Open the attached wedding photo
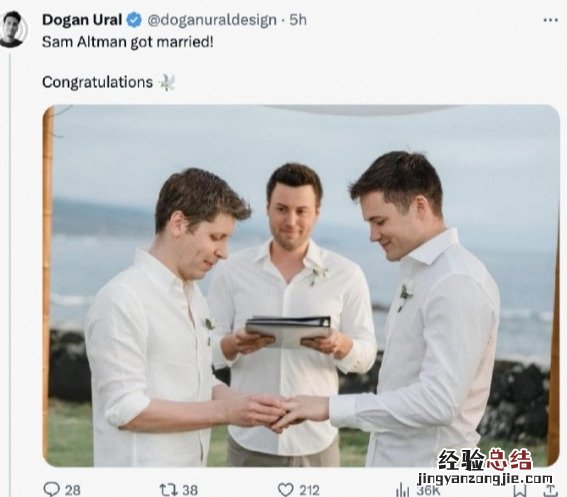The height and width of the screenshot is (497, 567). tap(301, 286)
